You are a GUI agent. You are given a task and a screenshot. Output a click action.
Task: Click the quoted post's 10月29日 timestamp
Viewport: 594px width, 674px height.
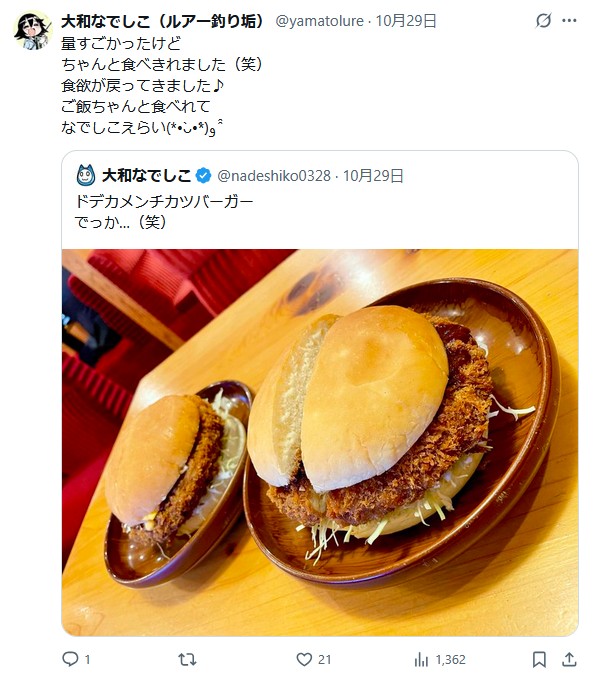[x=373, y=176]
